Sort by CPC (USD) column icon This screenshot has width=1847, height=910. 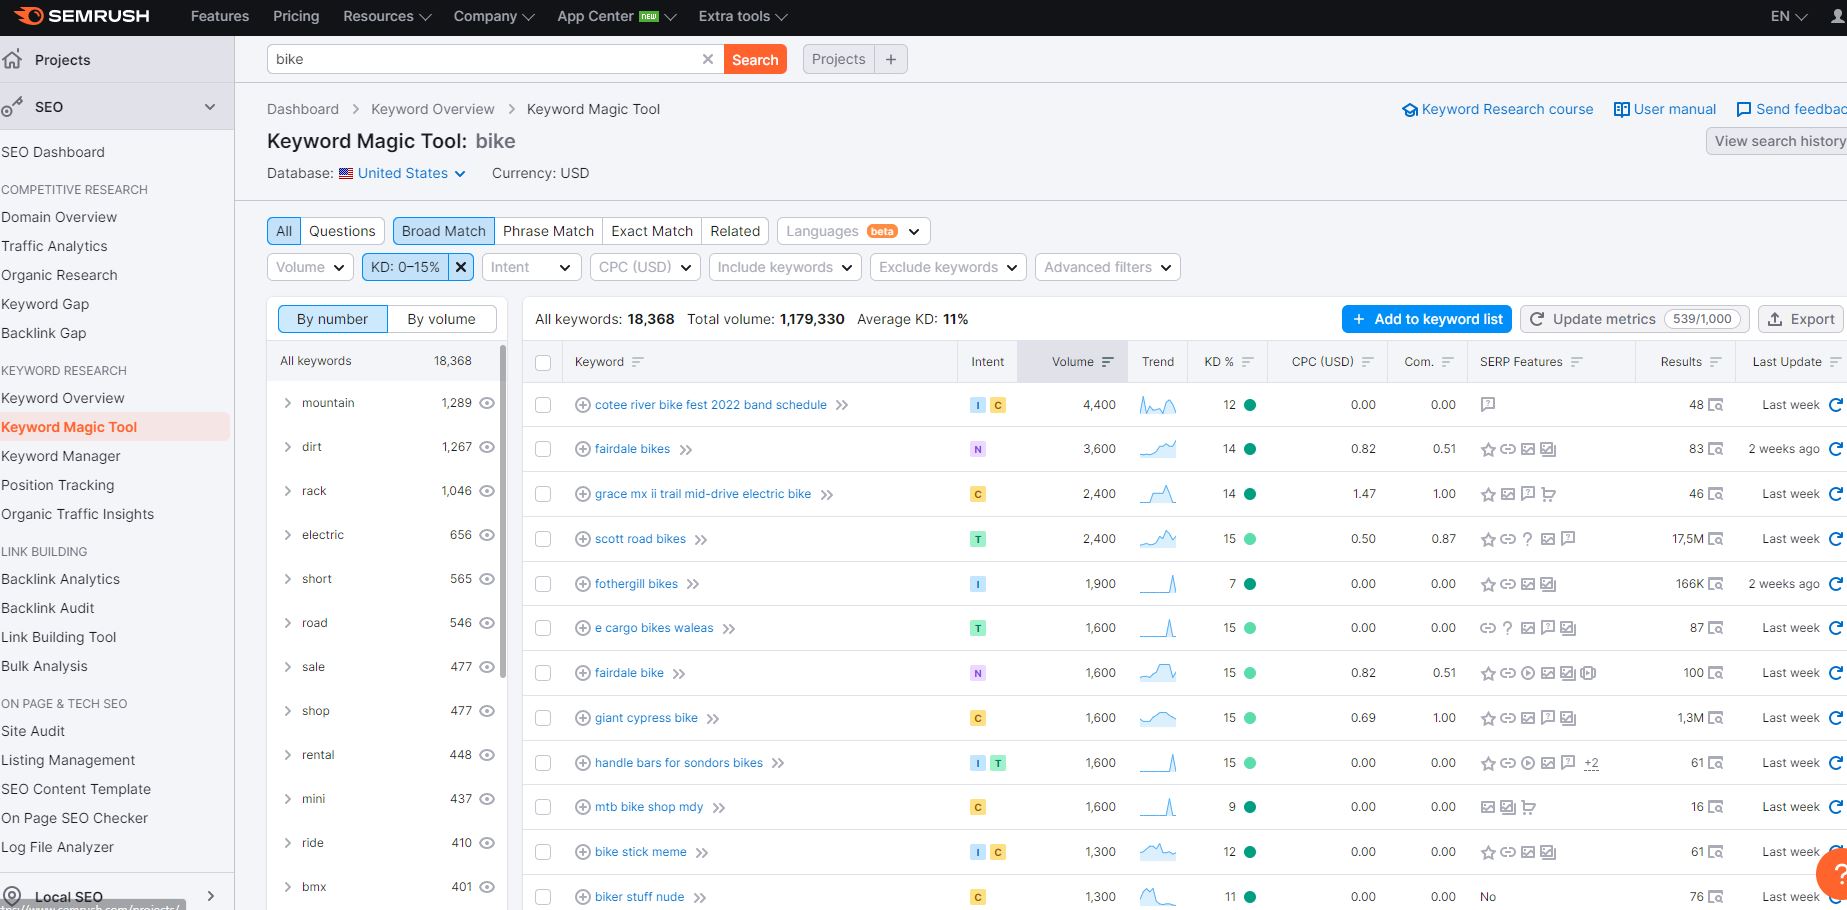coord(1367,362)
